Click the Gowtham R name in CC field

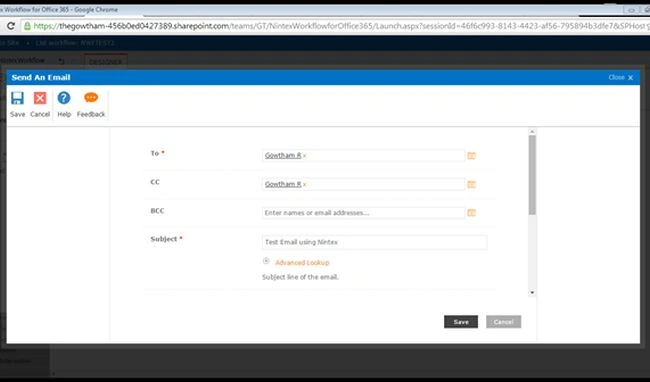coord(283,184)
